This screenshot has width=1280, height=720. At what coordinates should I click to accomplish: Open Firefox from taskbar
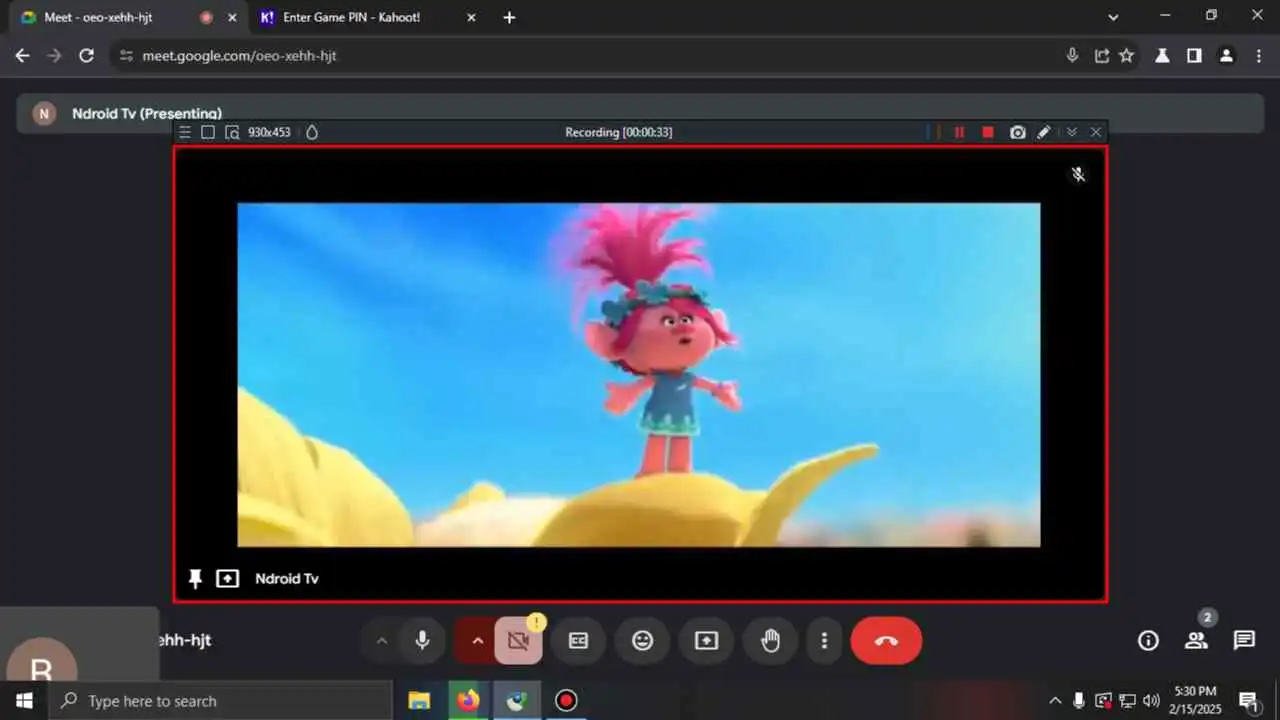(468, 701)
